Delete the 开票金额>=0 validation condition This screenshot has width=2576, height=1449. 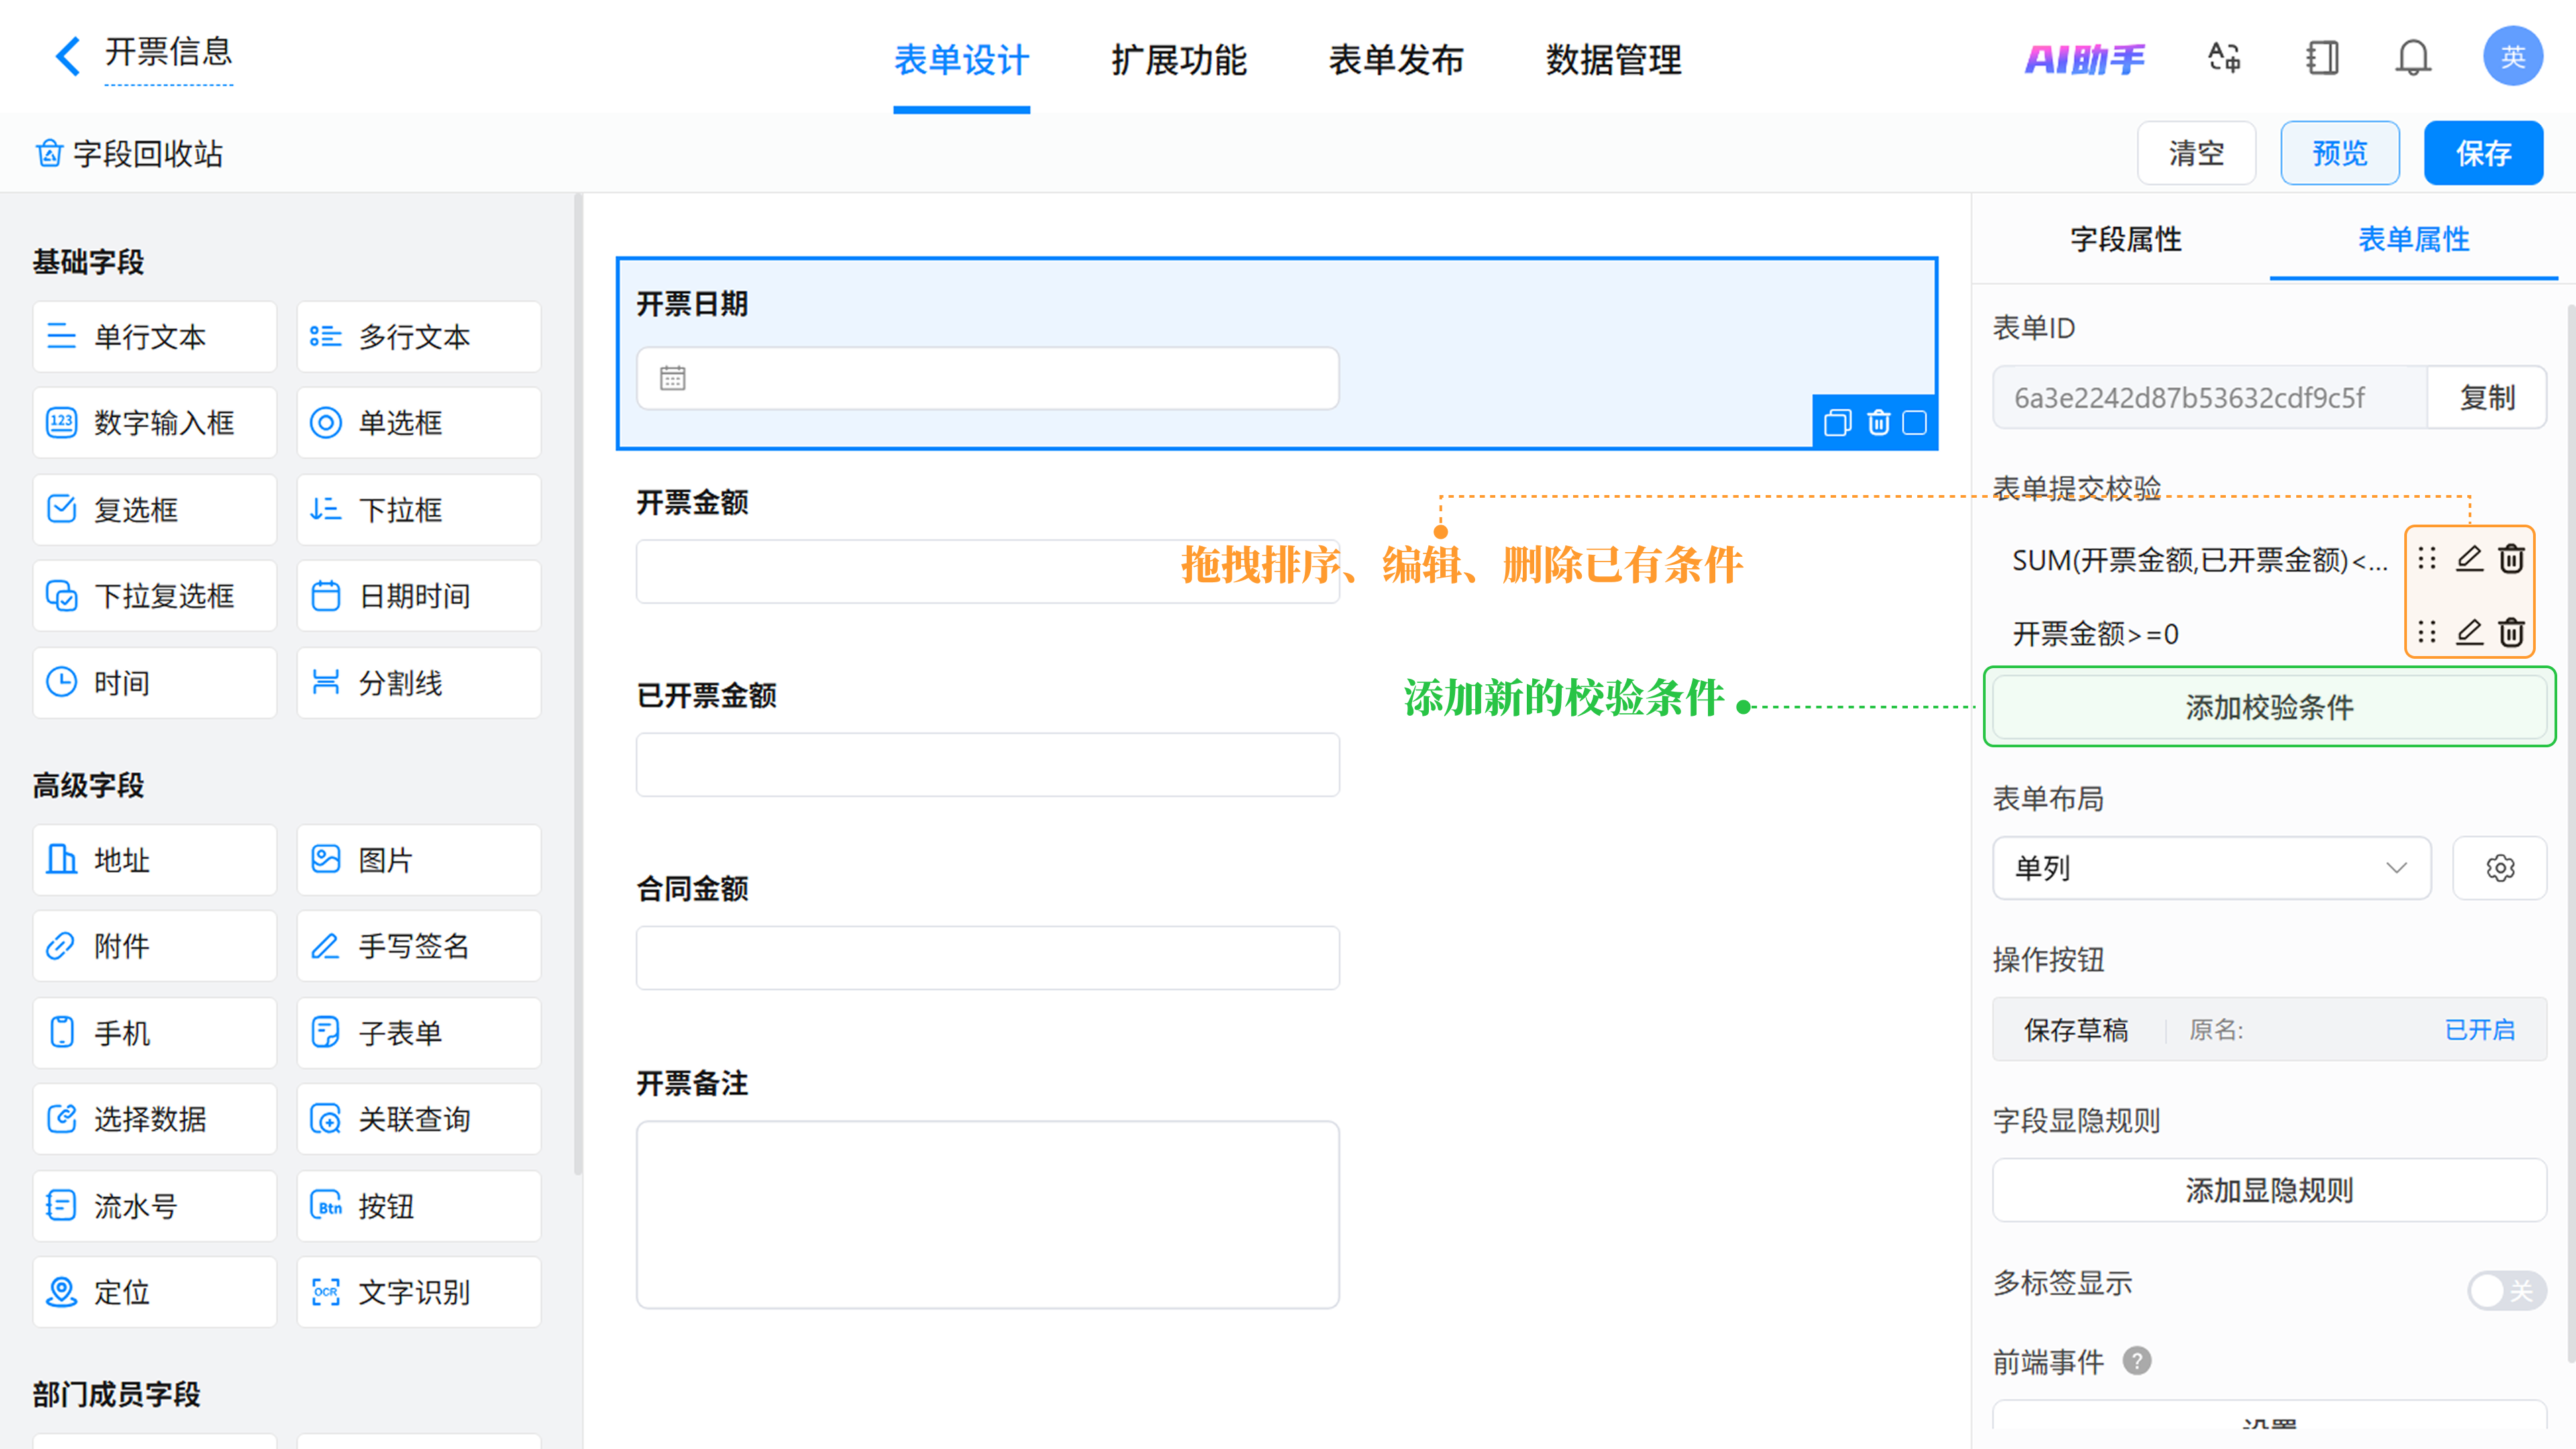point(2511,632)
